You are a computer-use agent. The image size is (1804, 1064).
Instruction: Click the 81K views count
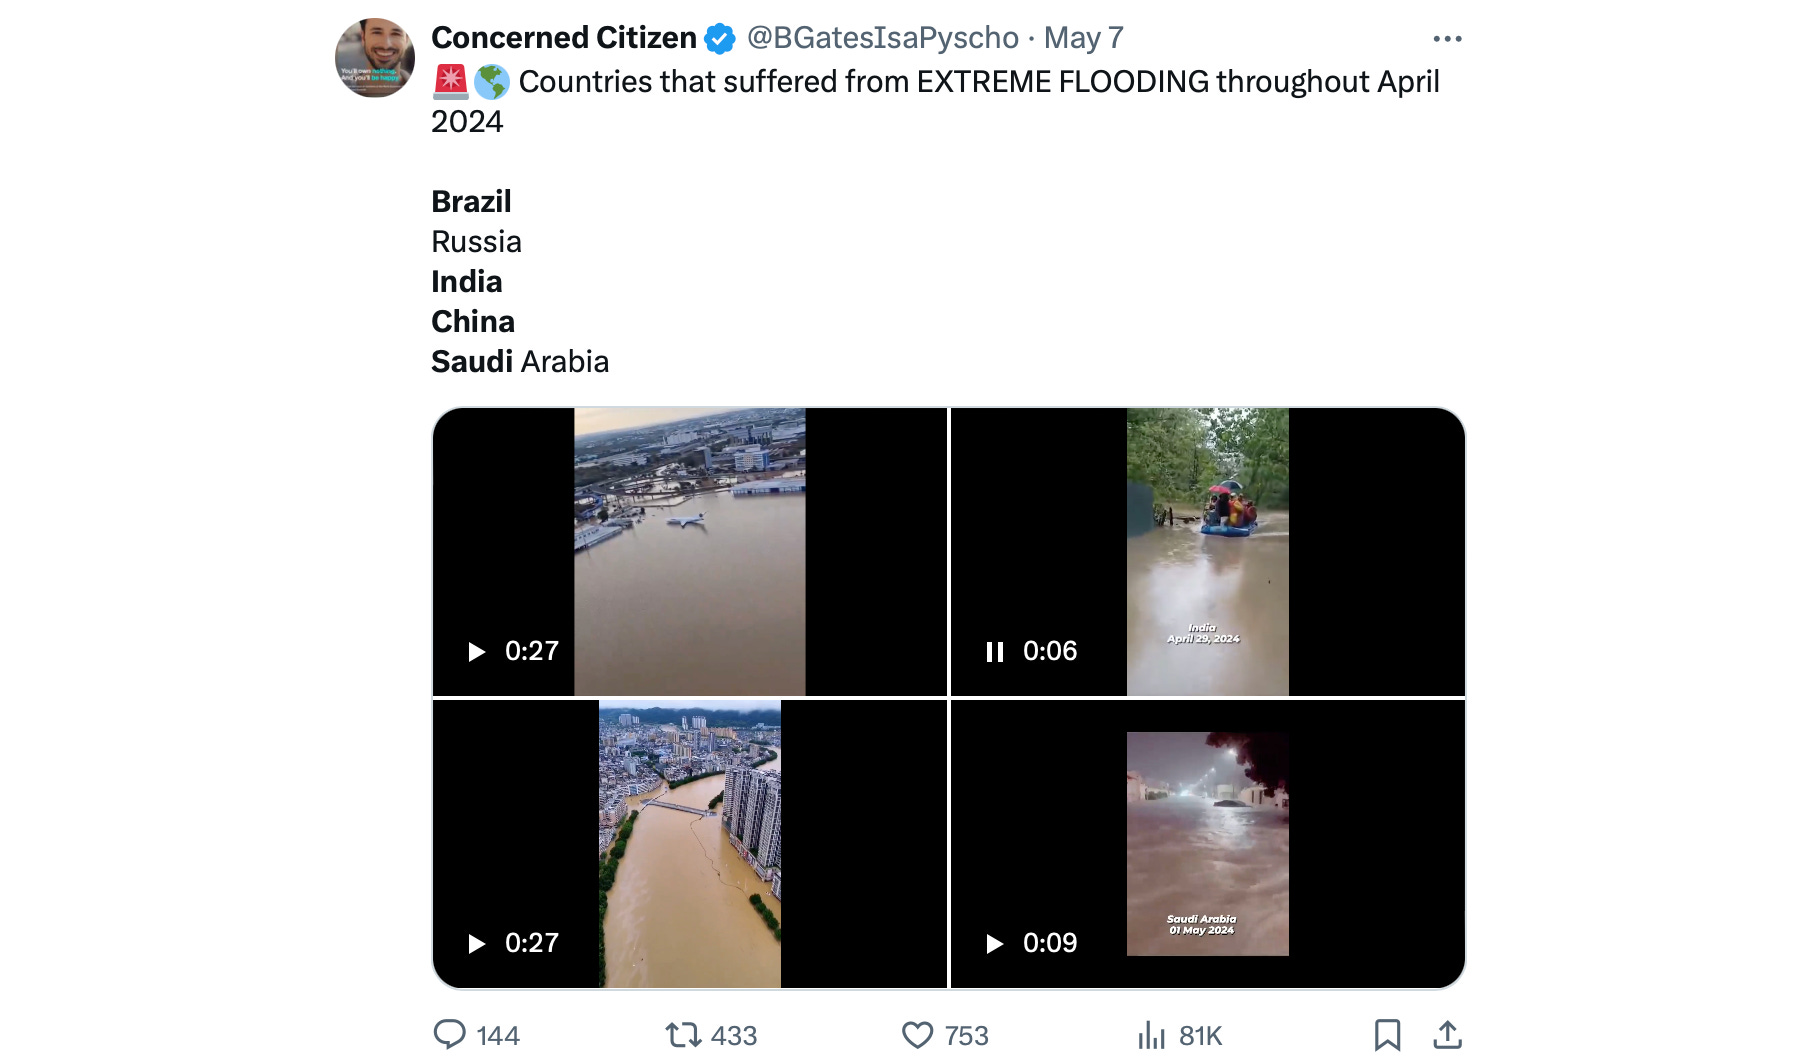pos(1200,1036)
